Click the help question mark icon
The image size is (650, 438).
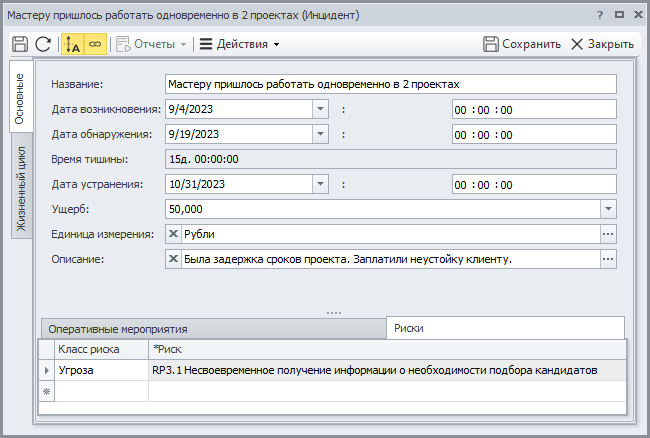599,16
